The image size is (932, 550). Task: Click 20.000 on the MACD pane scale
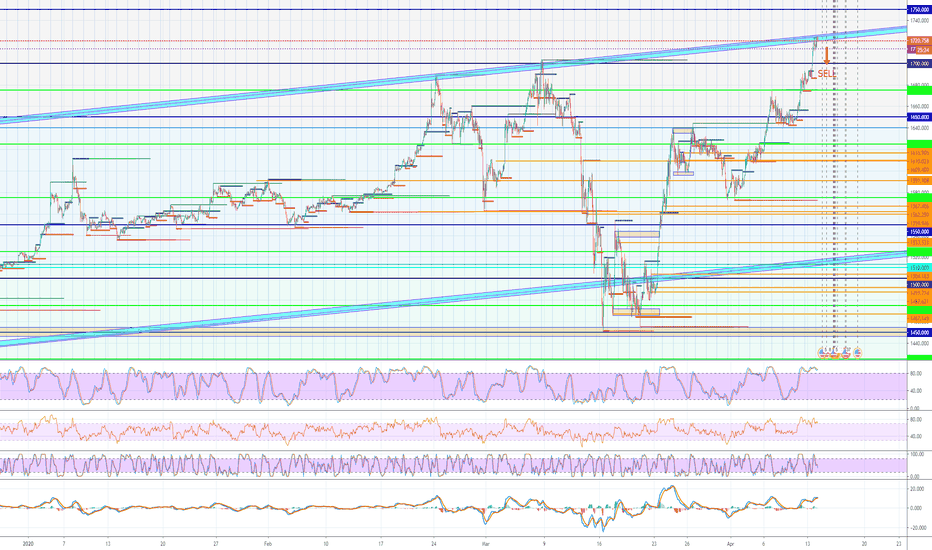click(x=917, y=489)
